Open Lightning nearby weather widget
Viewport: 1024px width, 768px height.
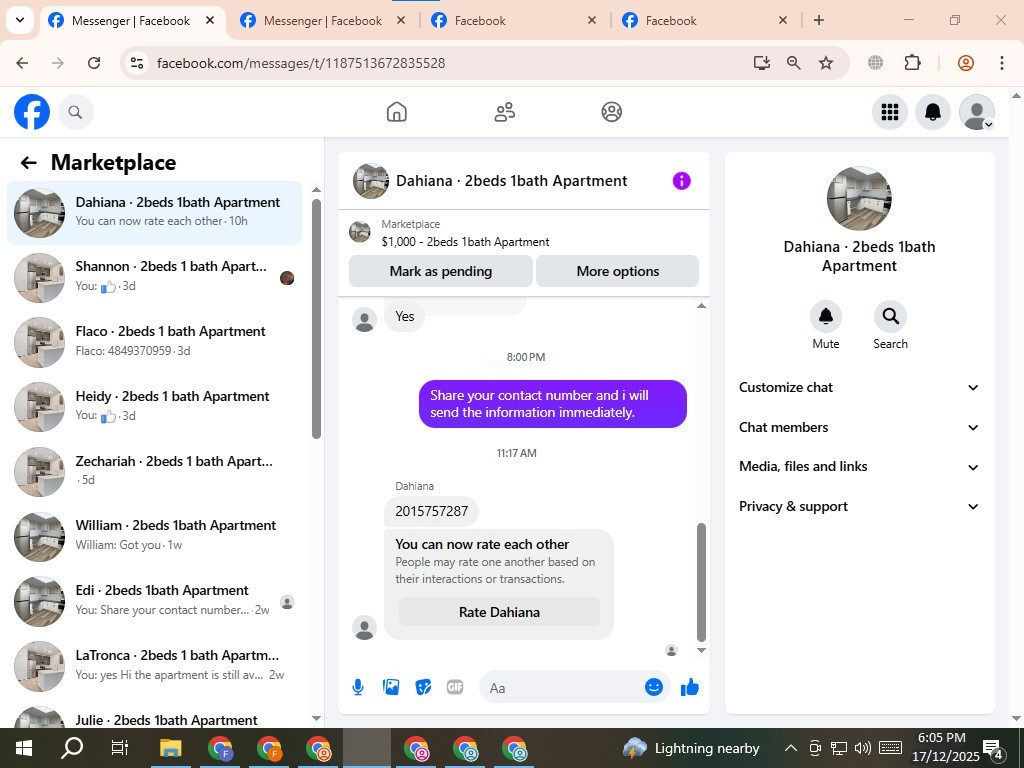point(691,748)
